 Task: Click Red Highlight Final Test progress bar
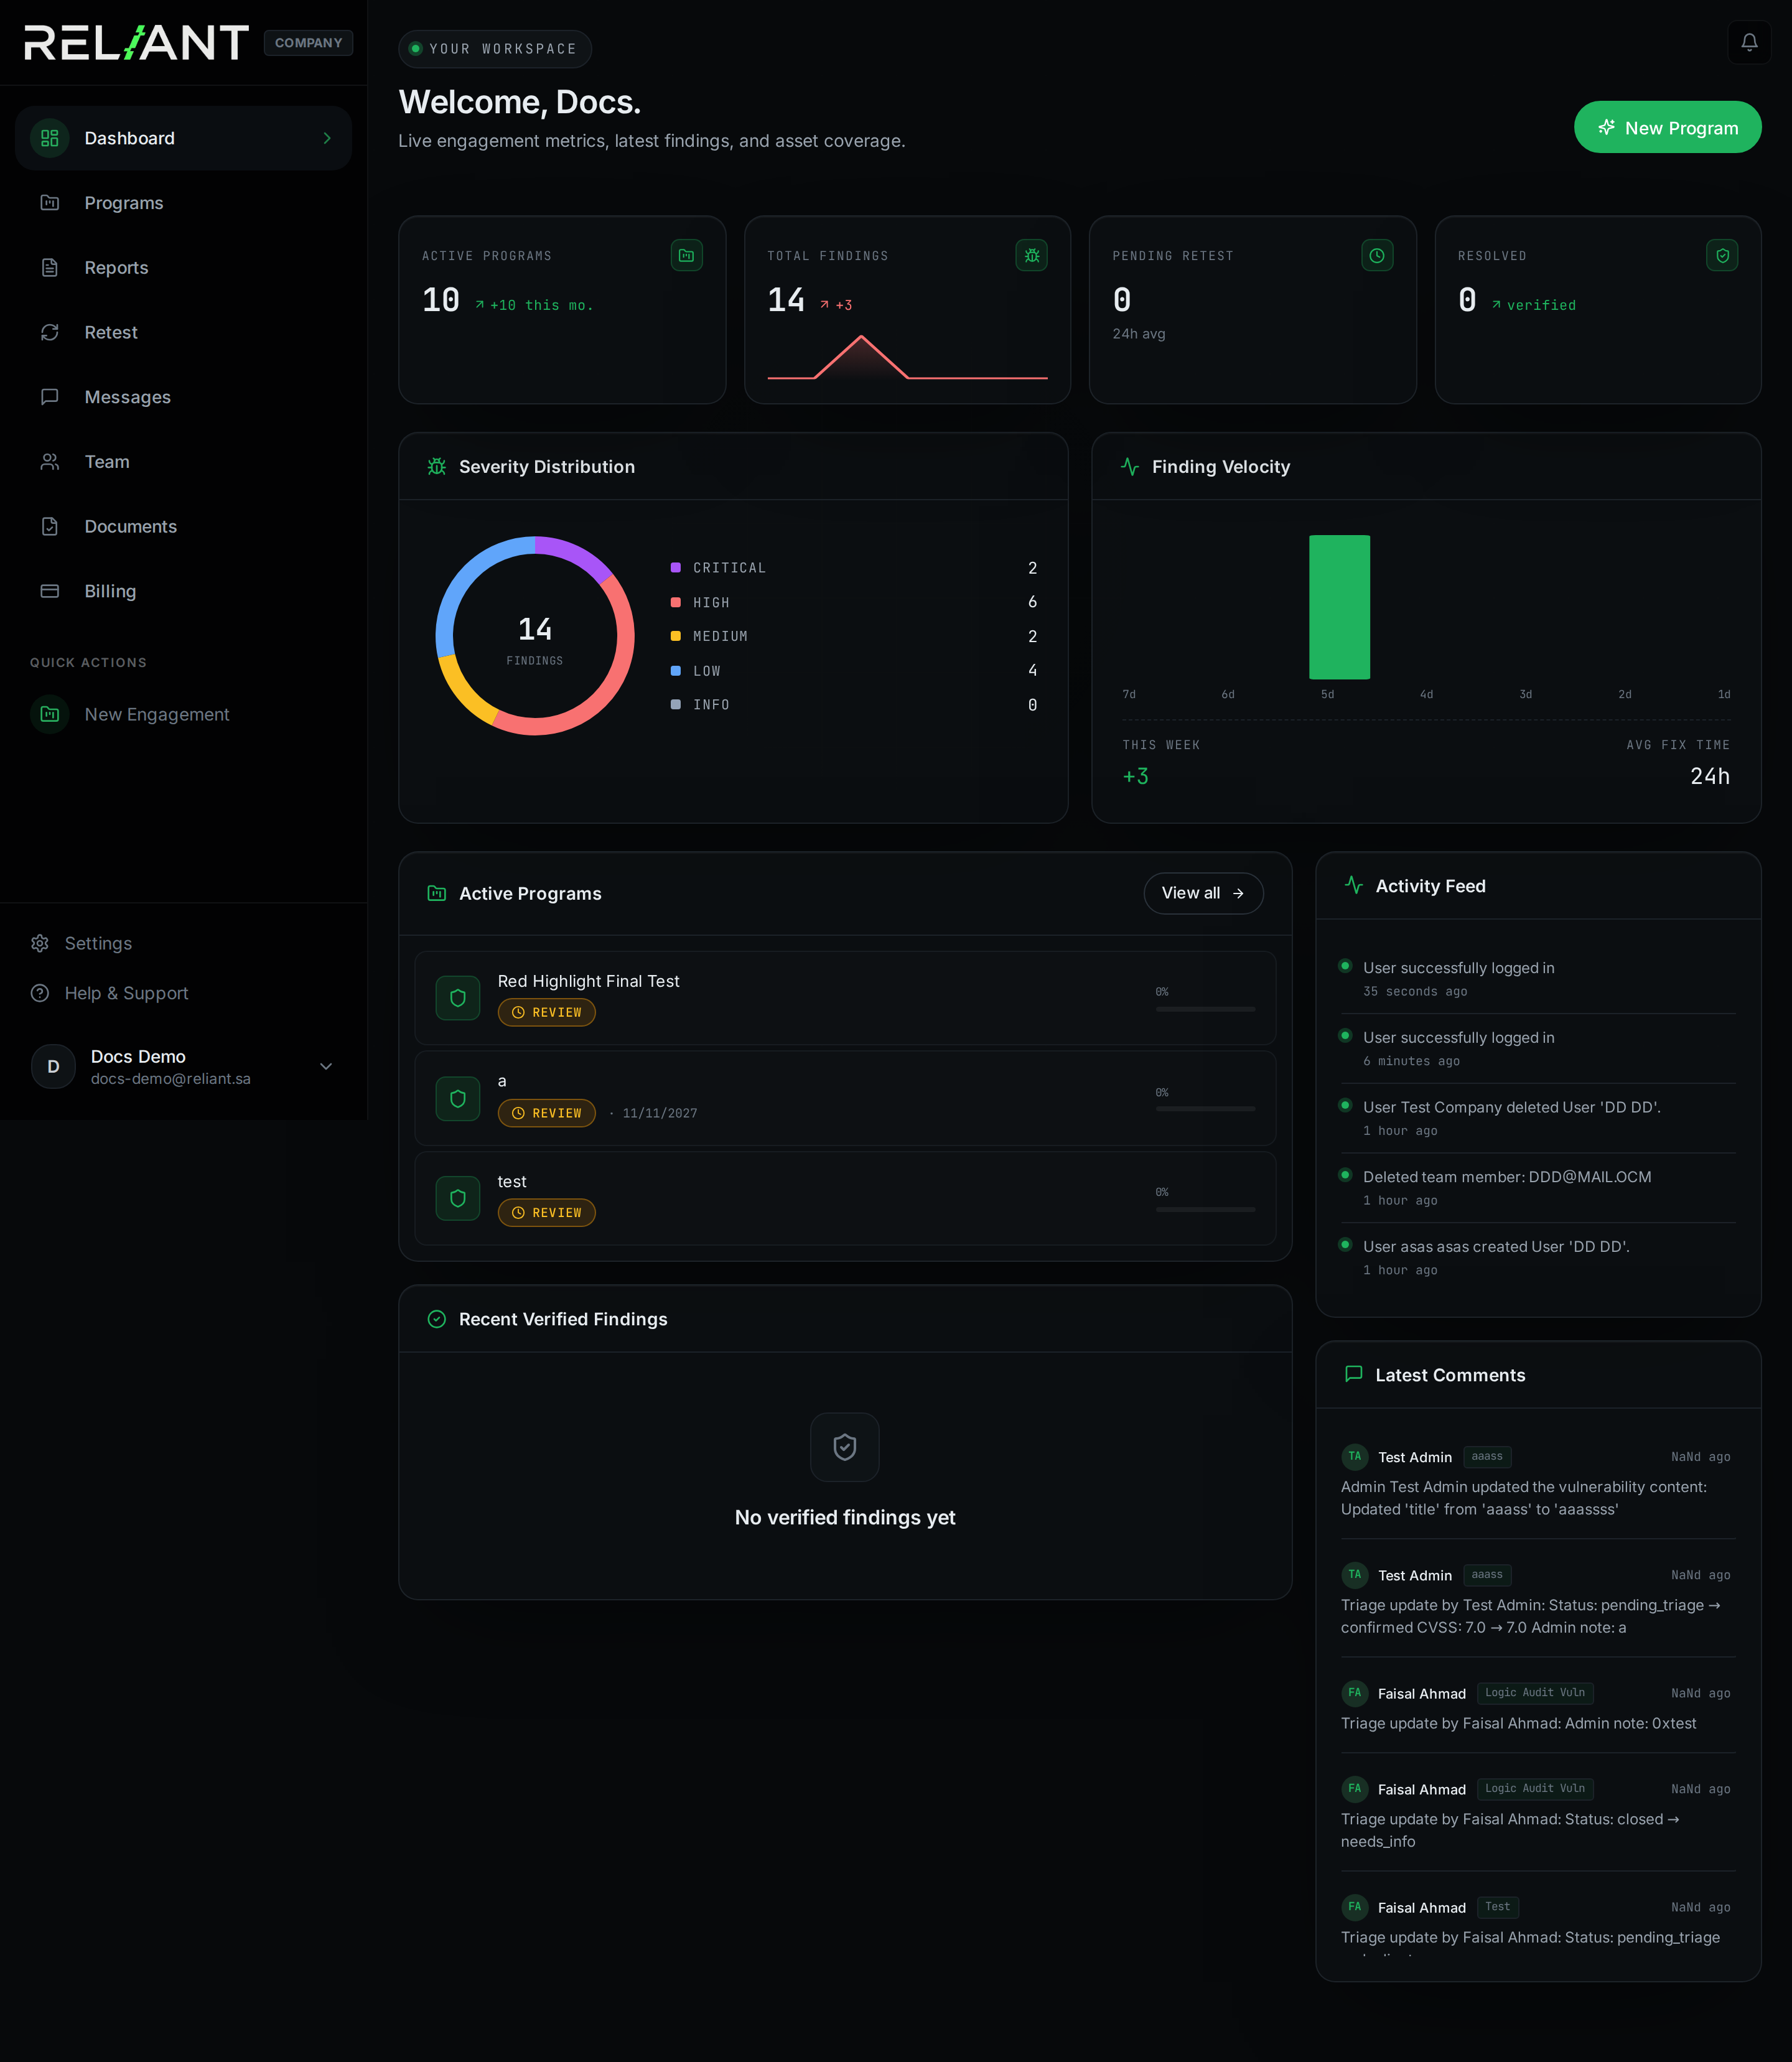coord(1205,1009)
